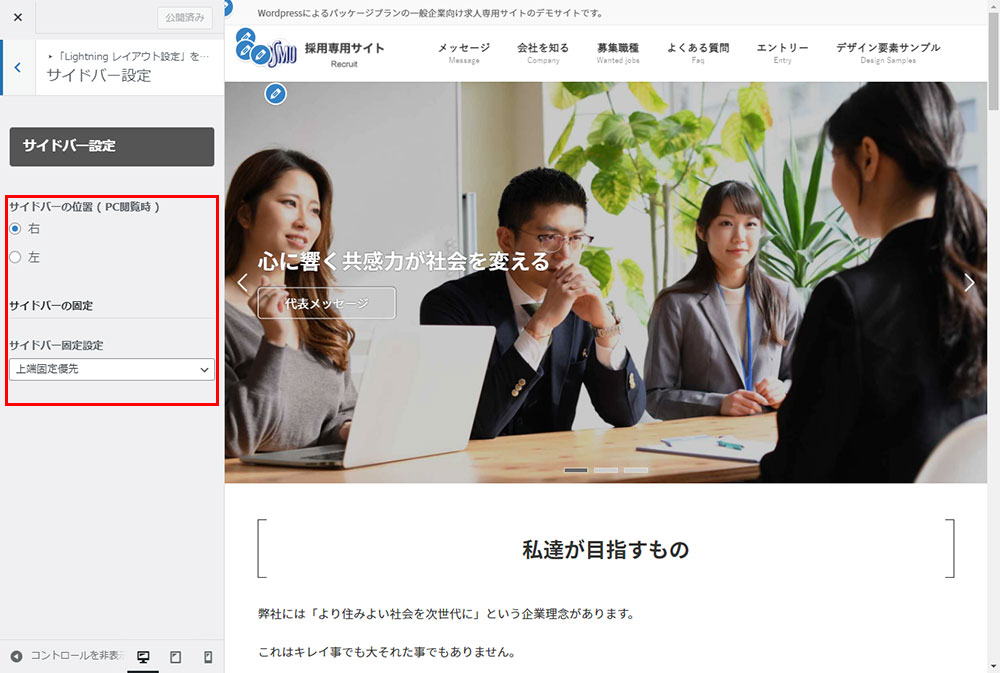Viewport: 1000px width, 673px height.
Task: Select 左 for sidebar position
Action: tap(15, 257)
